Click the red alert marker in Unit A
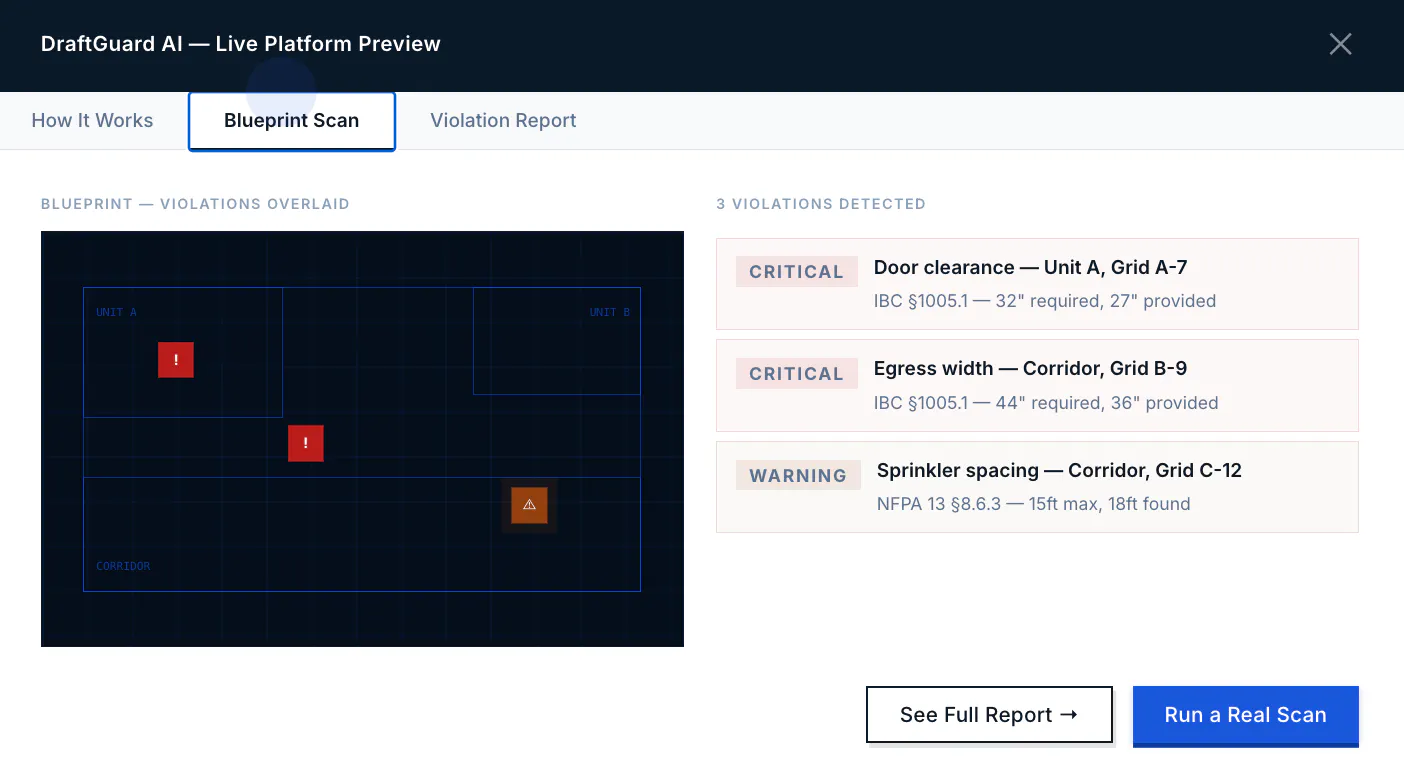 tap(176, 360)
